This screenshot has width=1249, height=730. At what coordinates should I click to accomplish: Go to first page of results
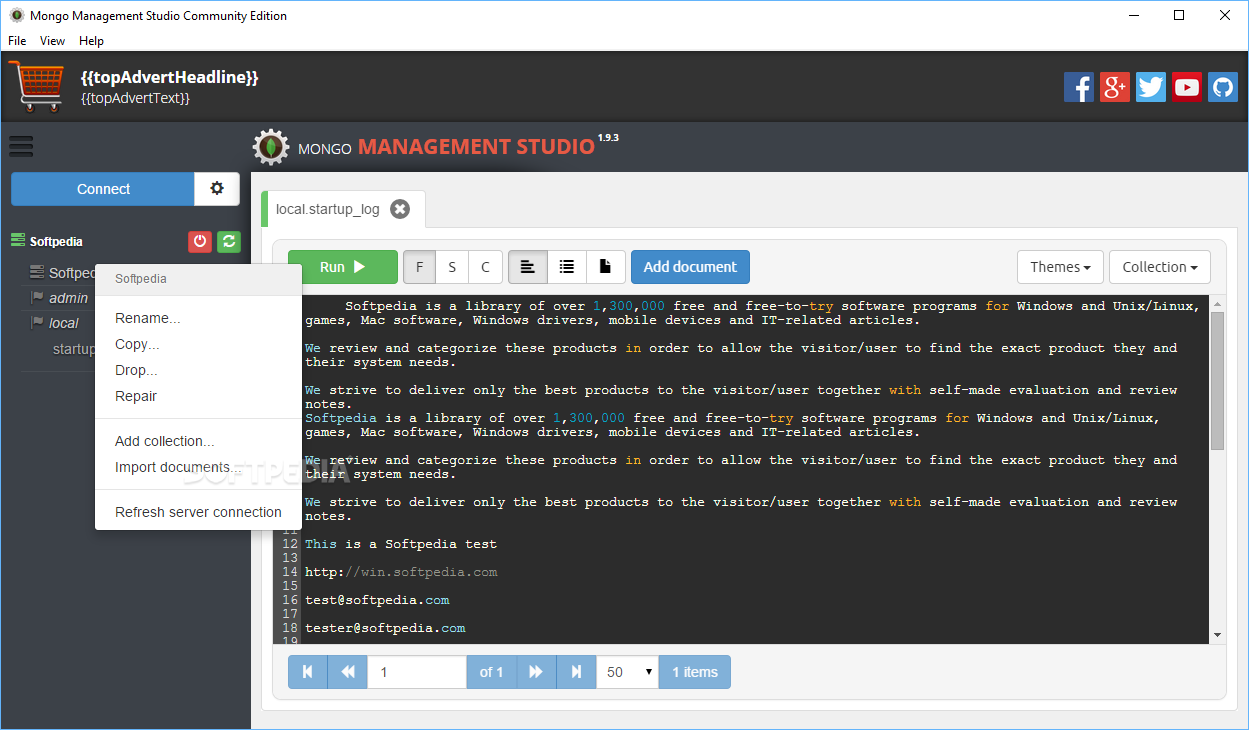pyautogui.click(x=308, y=672)
